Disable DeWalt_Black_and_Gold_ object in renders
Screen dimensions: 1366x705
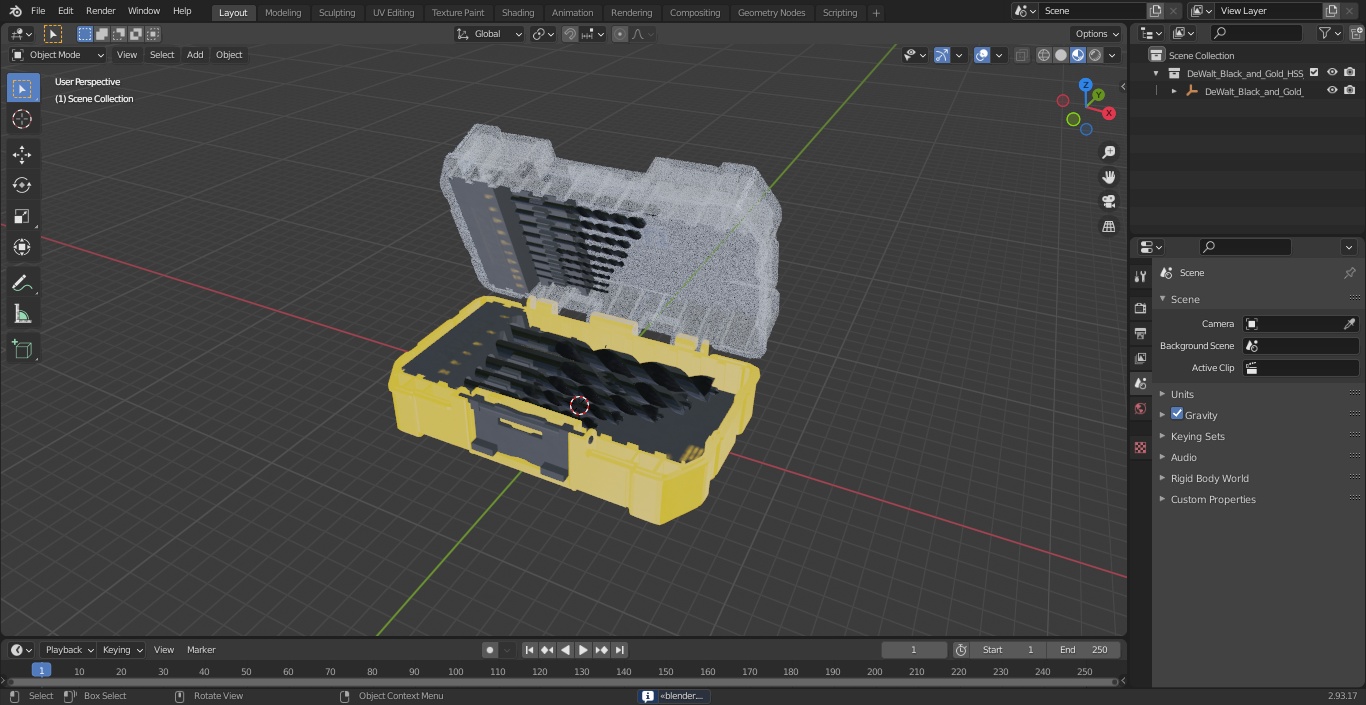click(x=1350, y=91)
